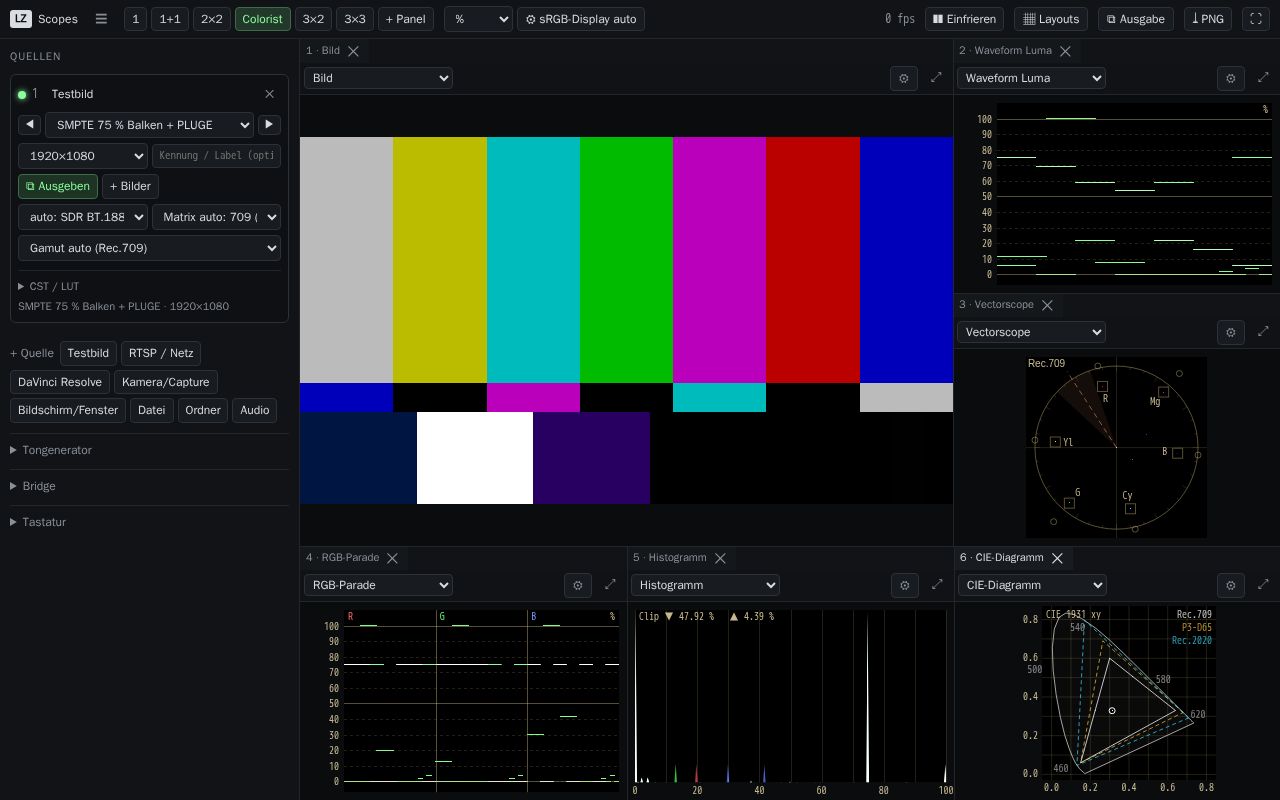Close the Histogramm panel tab
This screenshot has width=1280, height=800.
tap(720, 558)
